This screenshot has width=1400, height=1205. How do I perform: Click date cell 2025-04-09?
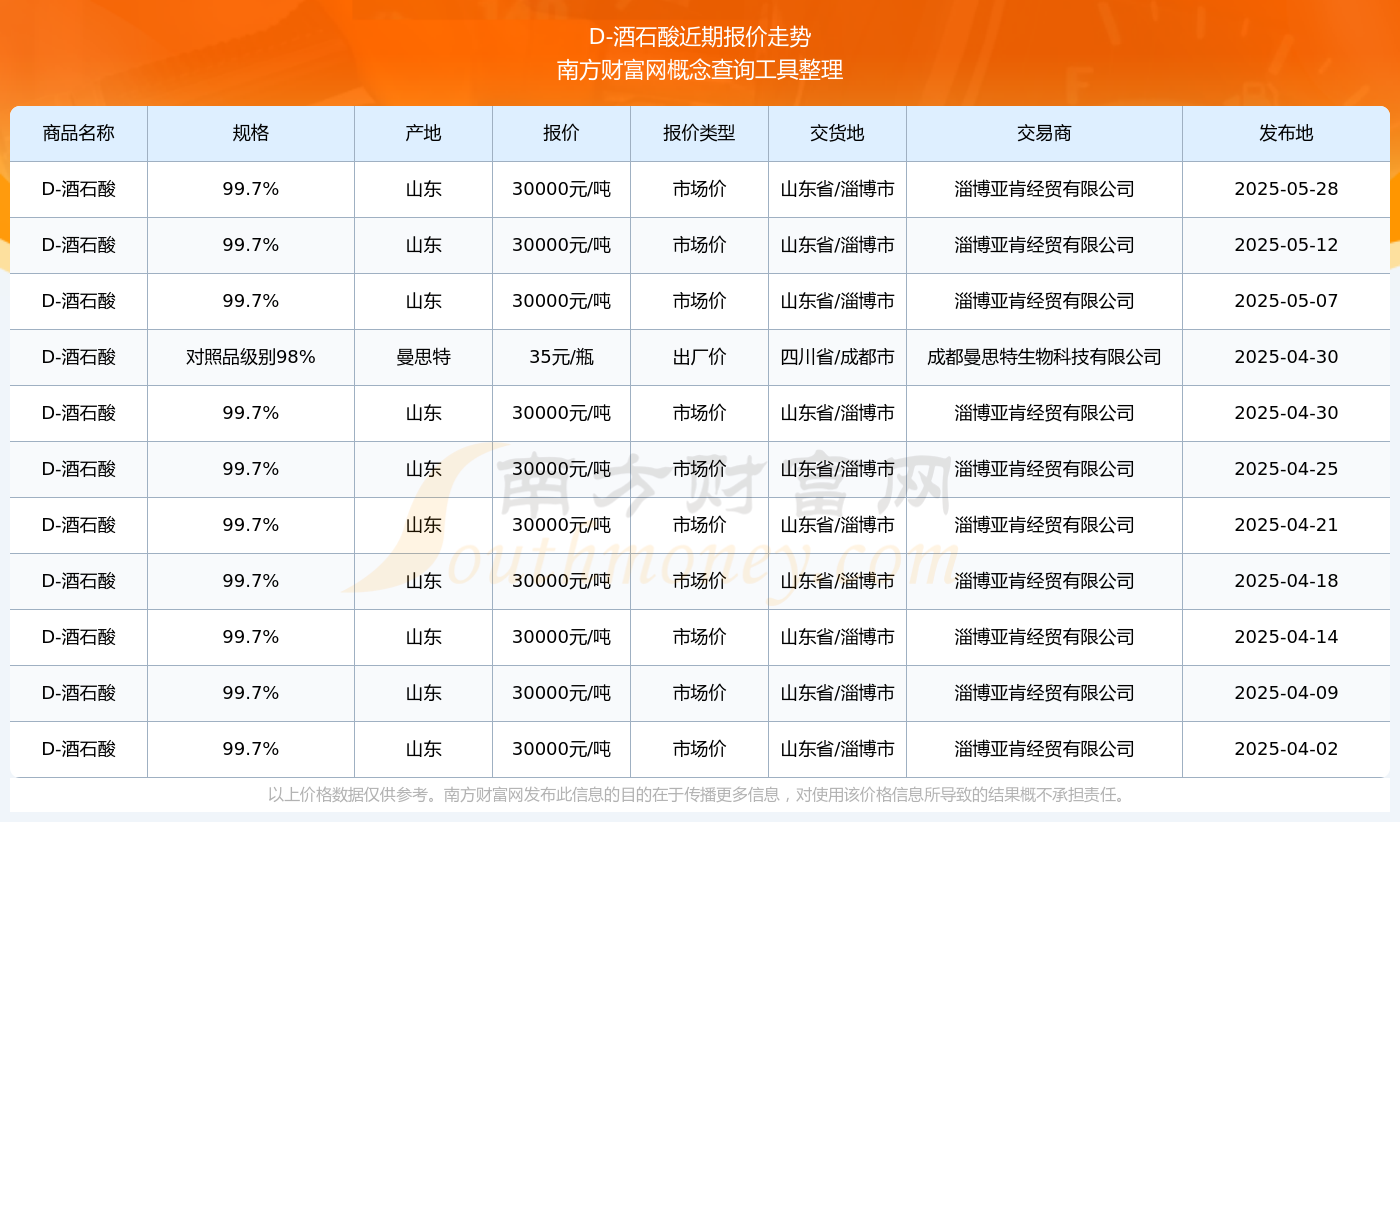1287,693
